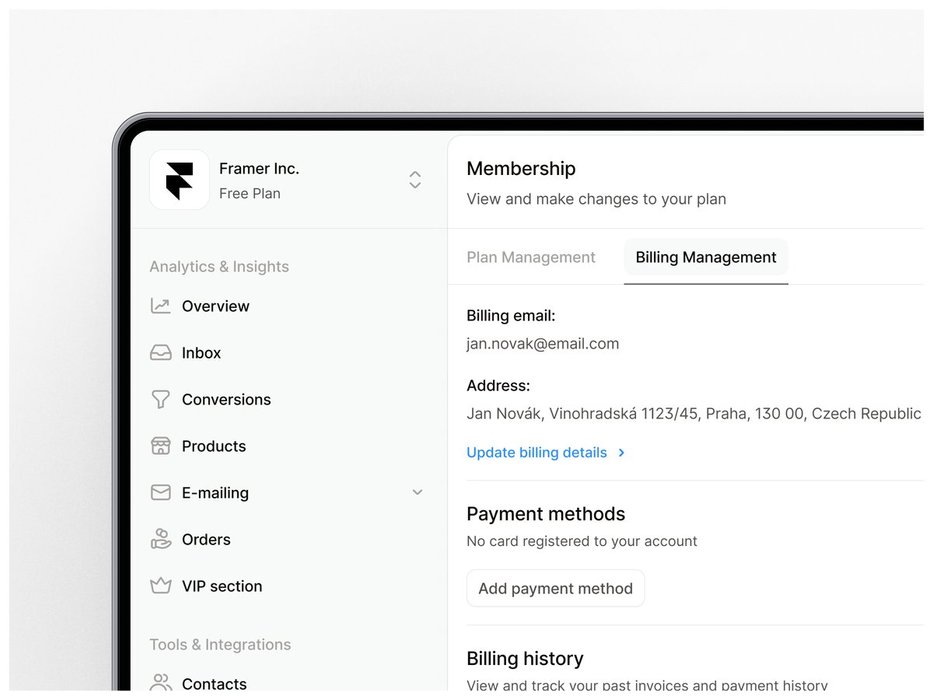
Task: Open Orders via its hand-coins icon
Action: [161, 539]
